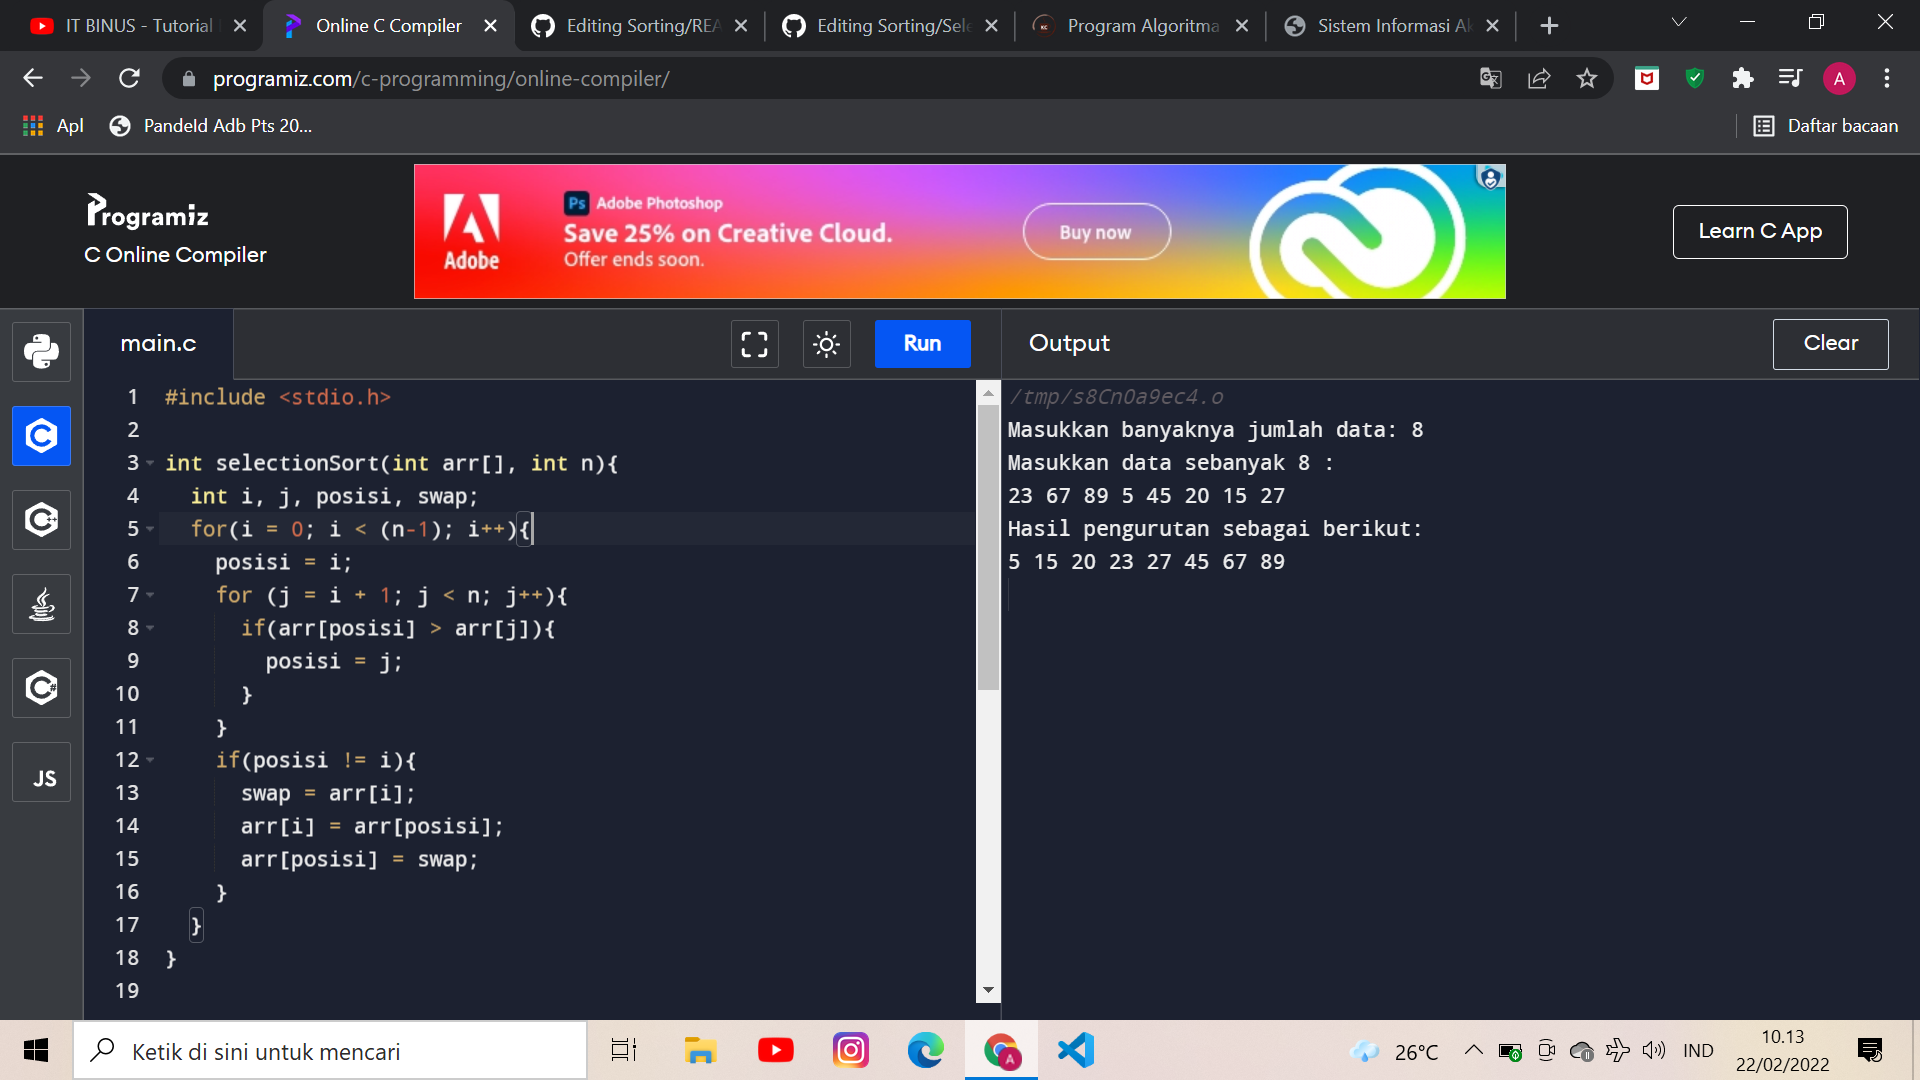Image resolution: width=1920 pixels, height=1080 pixels.
Task: Switch to the IT BINUS Tutorial tab
Action: (x=137, y=25)
